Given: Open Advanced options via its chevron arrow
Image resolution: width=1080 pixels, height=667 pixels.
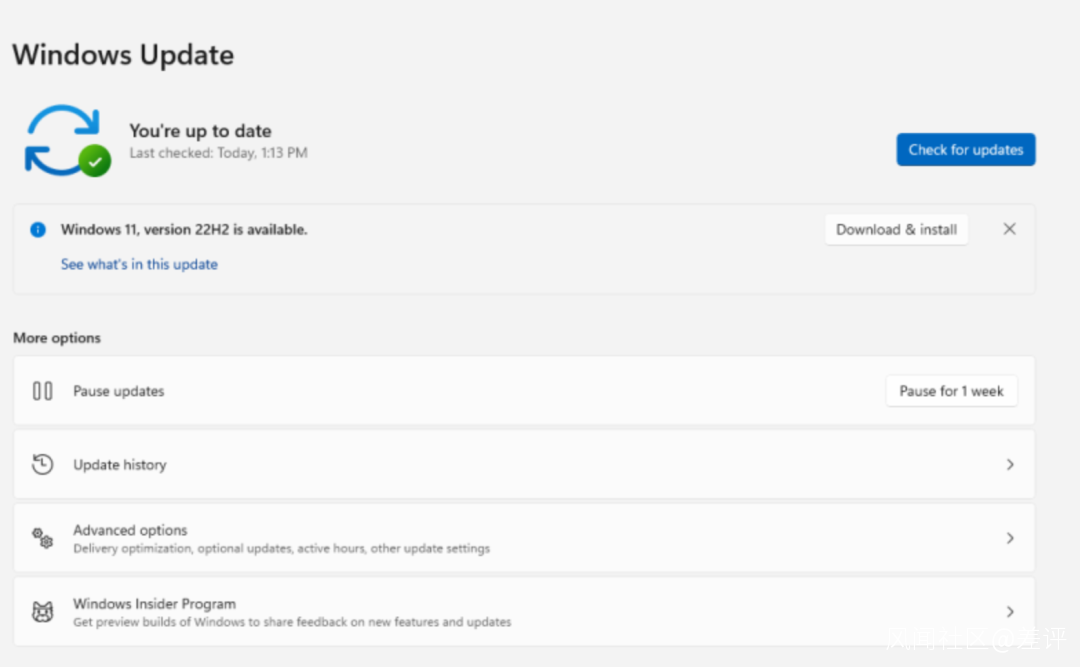Looking at the screenshot, I should click(1010, 538).
